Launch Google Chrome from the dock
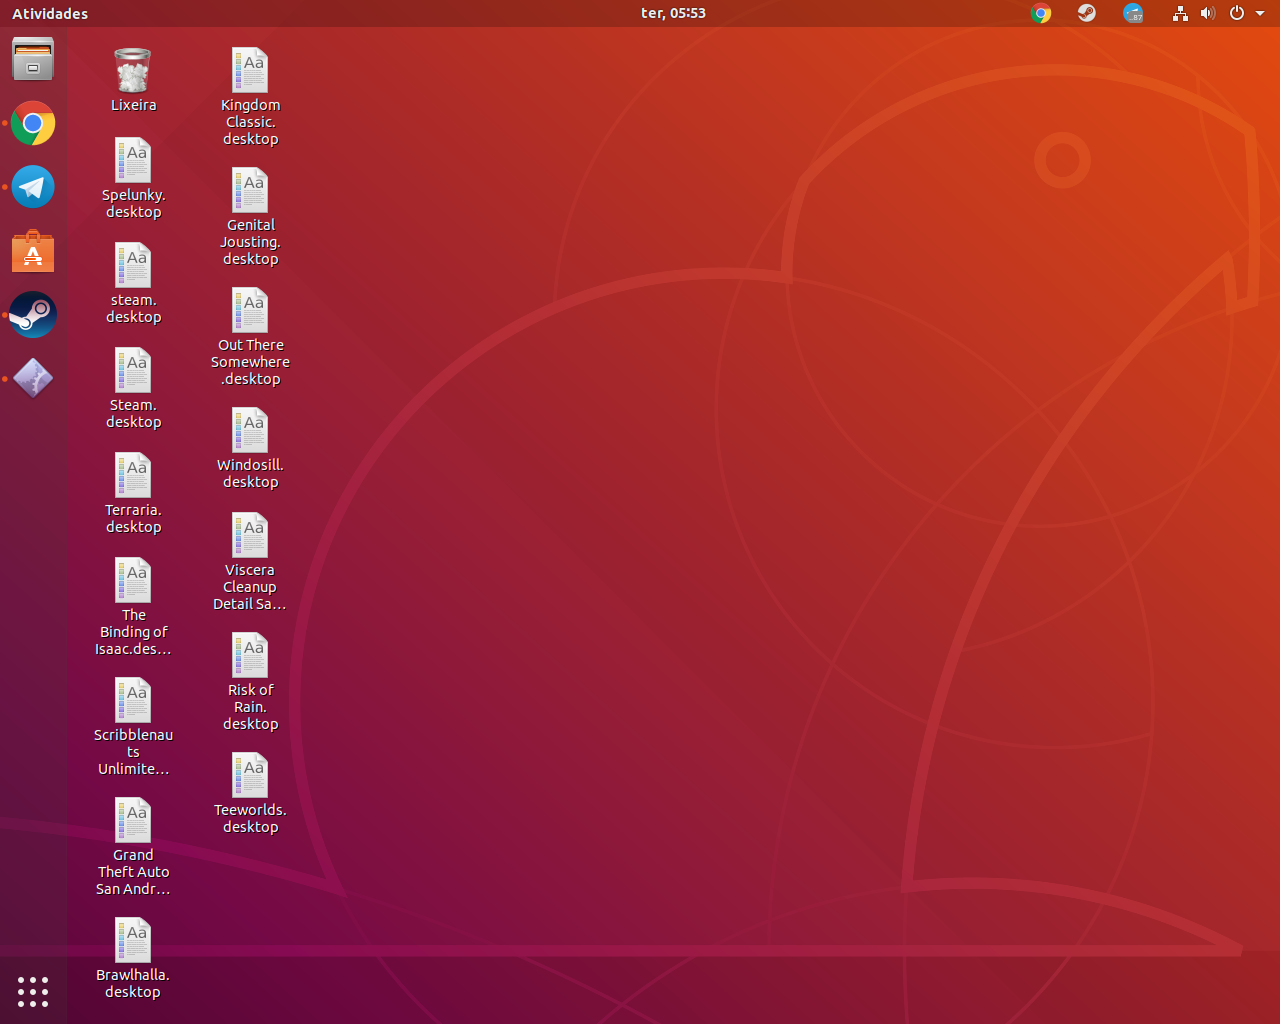1280x1024 pixels. click(33, 123)
